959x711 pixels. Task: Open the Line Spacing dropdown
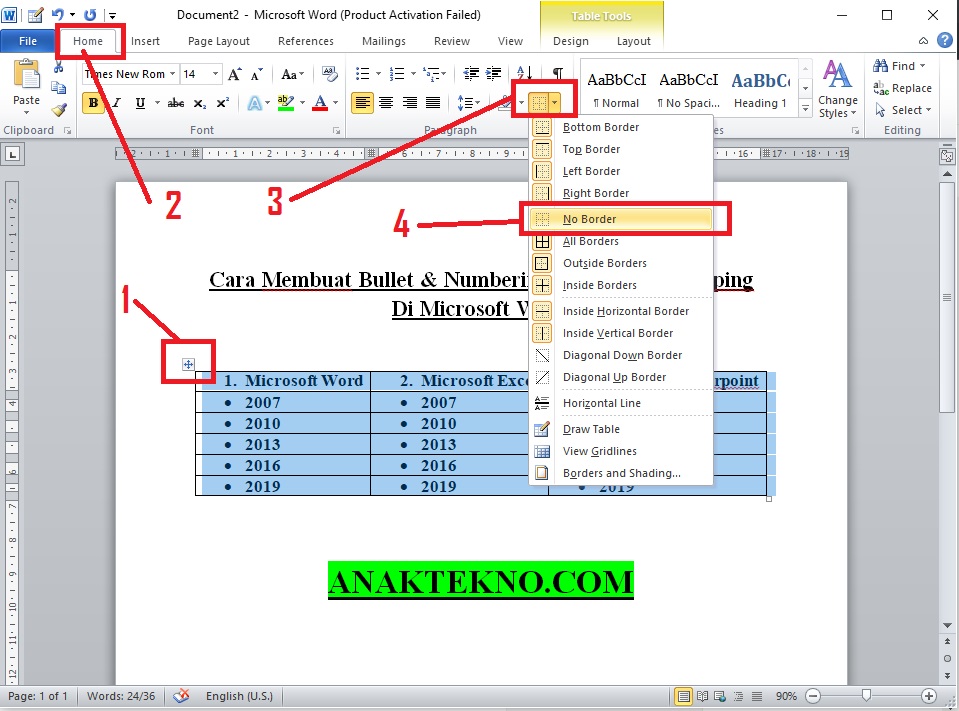point(468,103)
